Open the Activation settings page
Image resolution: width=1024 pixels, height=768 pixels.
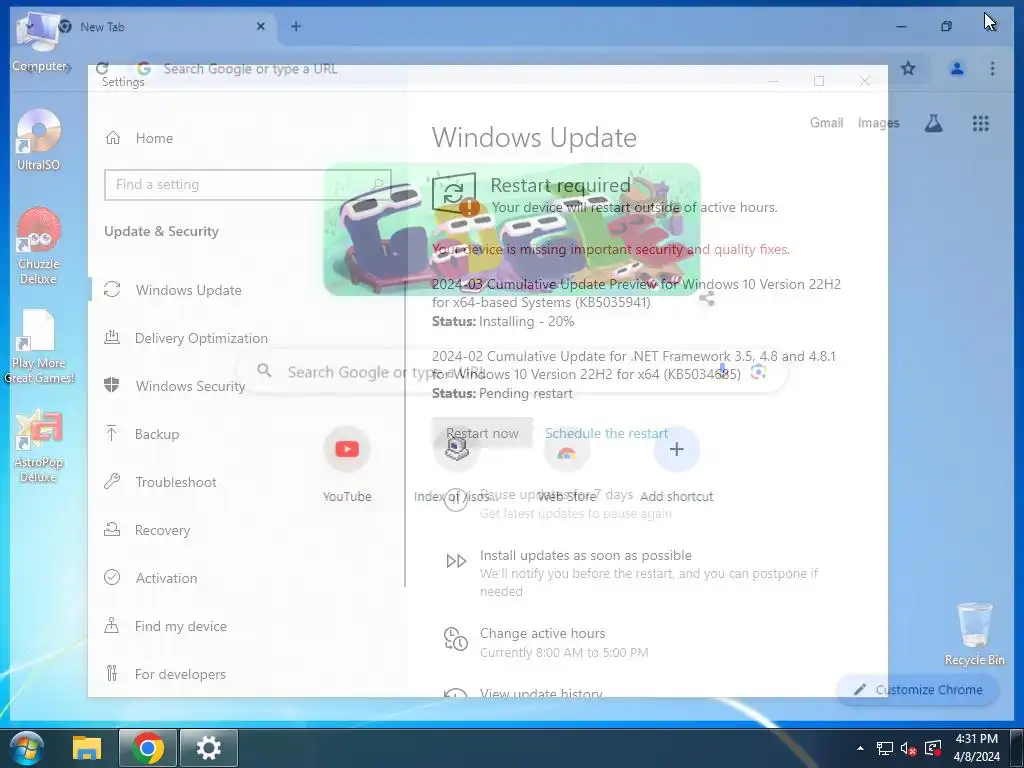click(x=150, y=578)
